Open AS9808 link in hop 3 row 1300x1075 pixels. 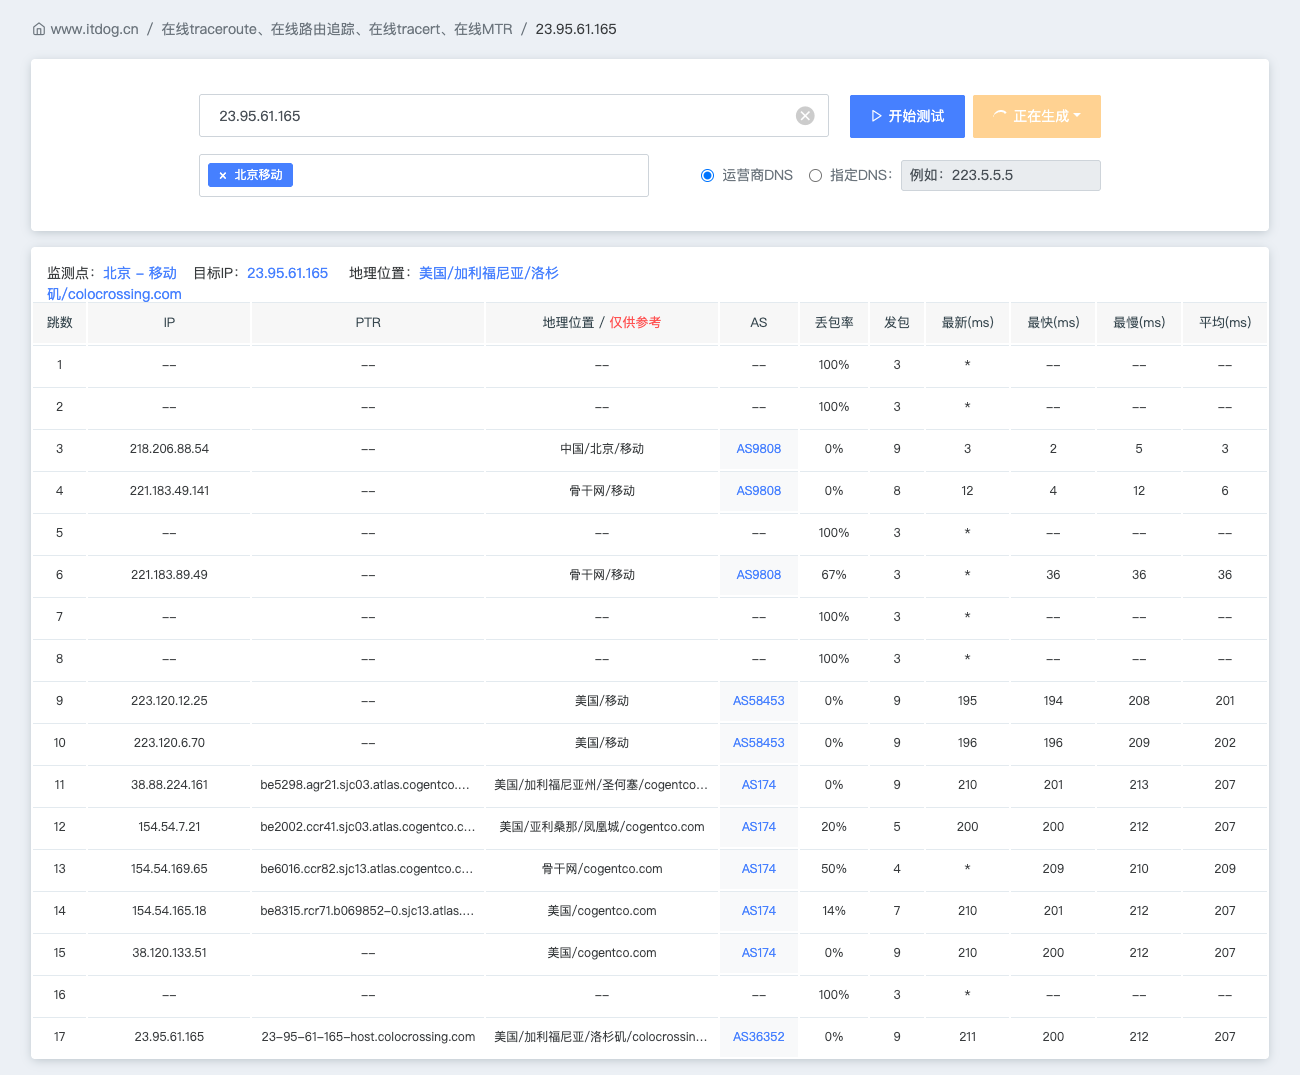pos(759,449)
